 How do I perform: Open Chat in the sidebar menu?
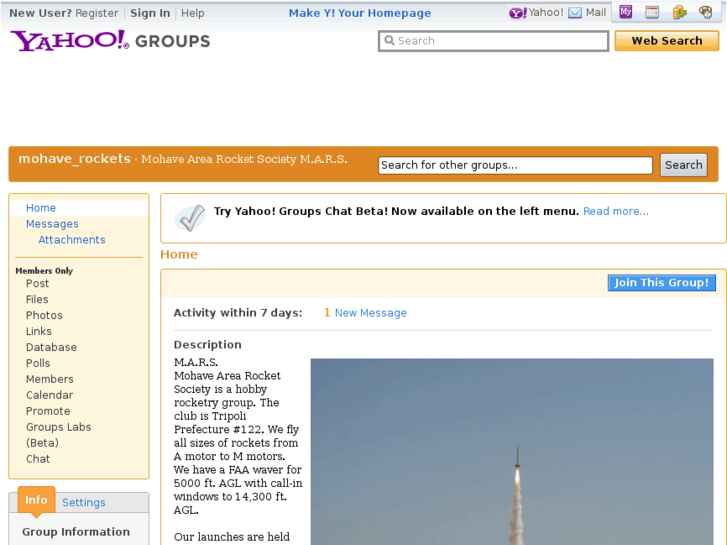tap(38, 459)
